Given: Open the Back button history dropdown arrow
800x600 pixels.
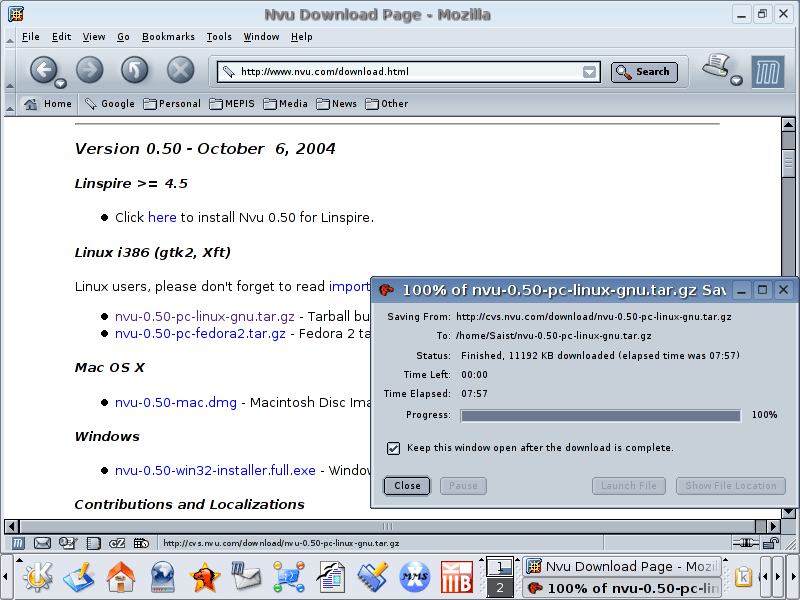Looking at the screenshot, I should pos(61,83).
